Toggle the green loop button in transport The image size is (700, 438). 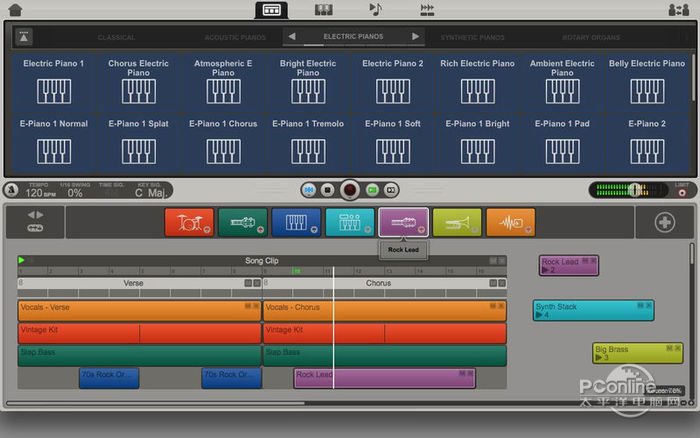pos(372,189)
